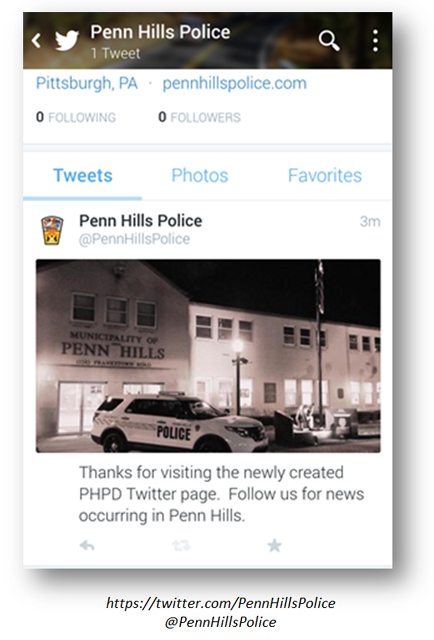
Task: Open the Favorites tab
Action: coord(325,176)
